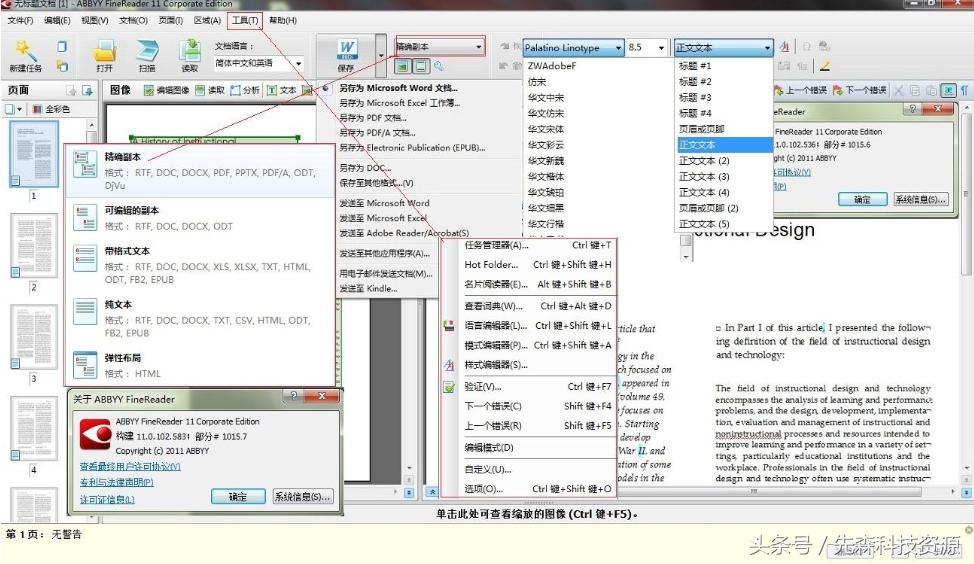The width and height of the screenshot is (974, 564).
Task: Click the magnifier icon below 精确副本 dropdown
Action: (x=439, y=66)
